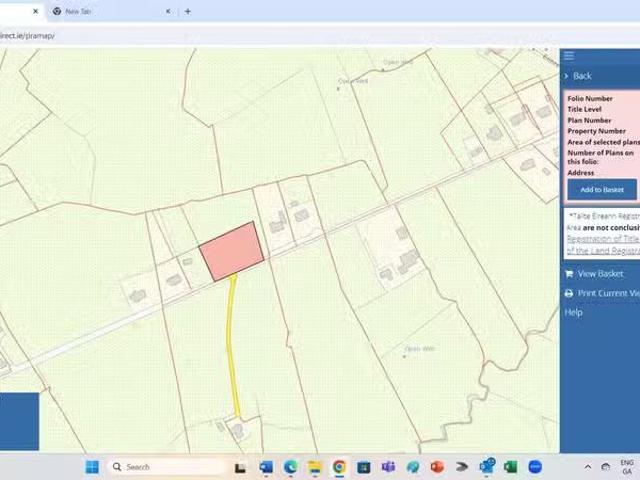Click the Back chevron in the panel
Screen dimensions: 640x480
[x=567, y=76]
